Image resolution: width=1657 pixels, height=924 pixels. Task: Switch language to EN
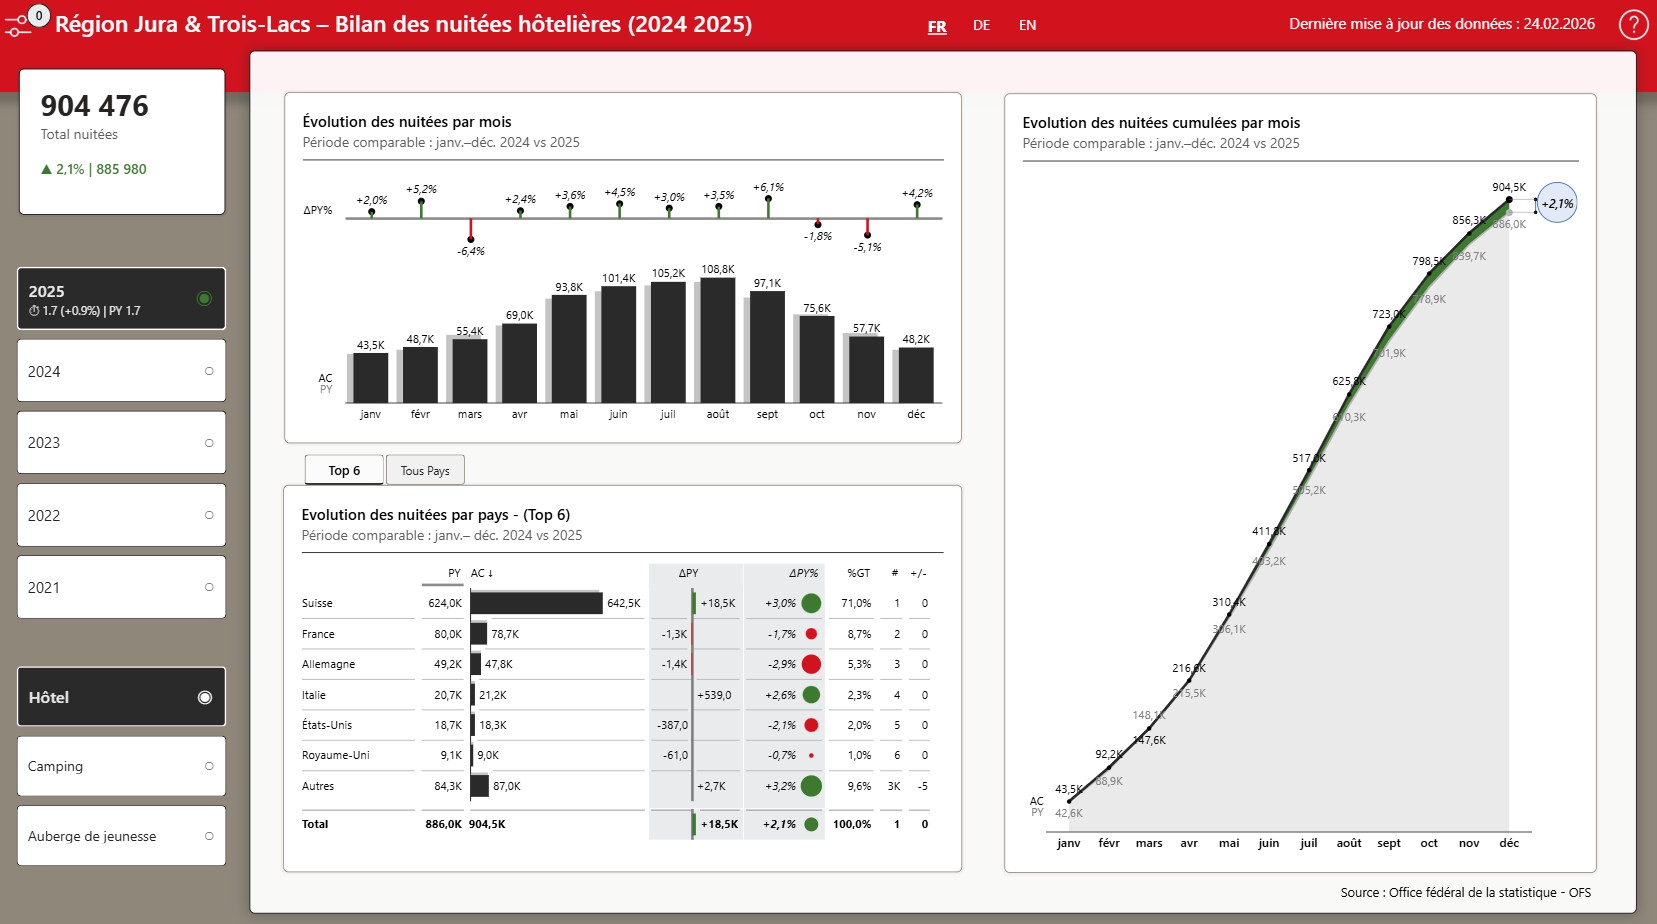point(1027,25)
